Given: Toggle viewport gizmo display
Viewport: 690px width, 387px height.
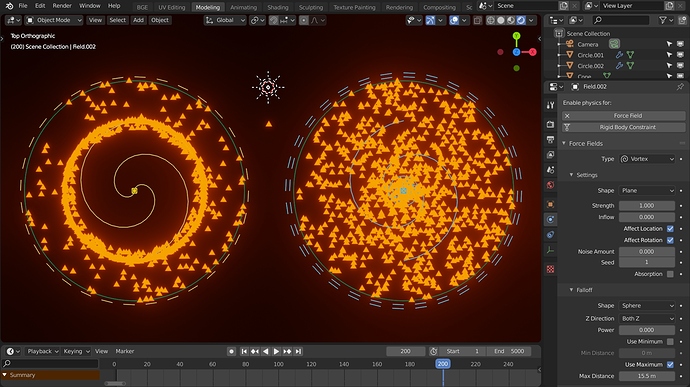Looking at the screenshot, I should tap(430, 20).
